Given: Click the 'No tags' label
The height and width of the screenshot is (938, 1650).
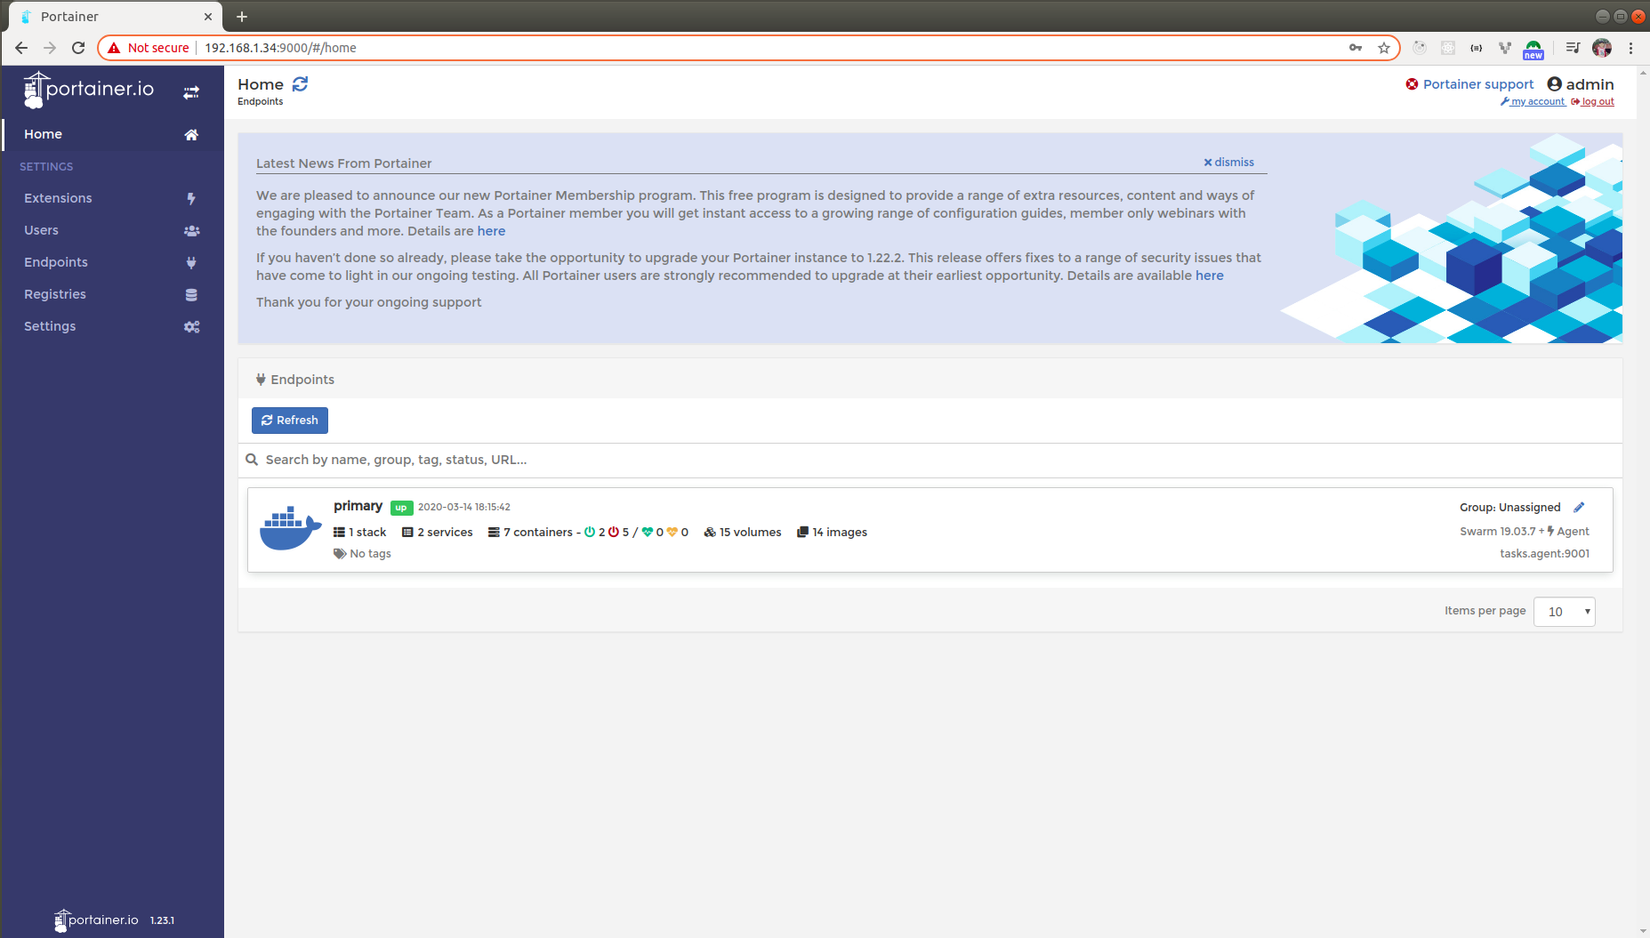Looking at the screenshot, I should (x=362, y=554).
